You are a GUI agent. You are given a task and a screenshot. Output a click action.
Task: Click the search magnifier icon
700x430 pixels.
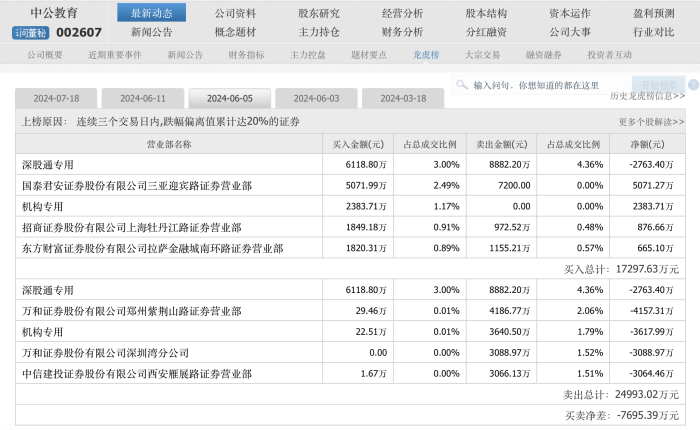461,85
